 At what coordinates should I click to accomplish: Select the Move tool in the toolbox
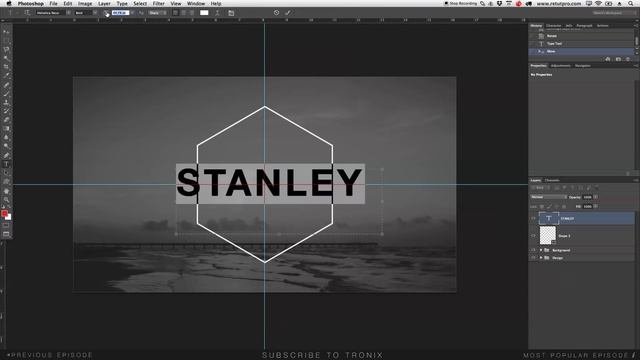[6, 31]
